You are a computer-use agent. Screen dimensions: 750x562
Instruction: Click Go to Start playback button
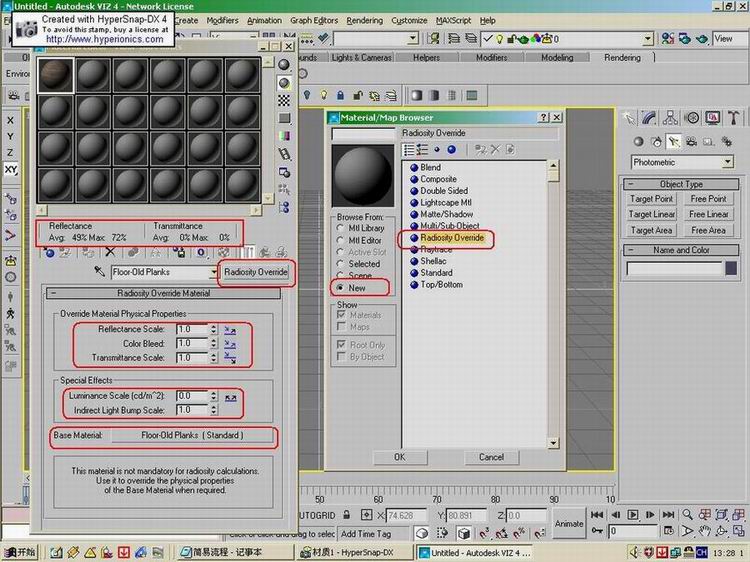[596, 515]
